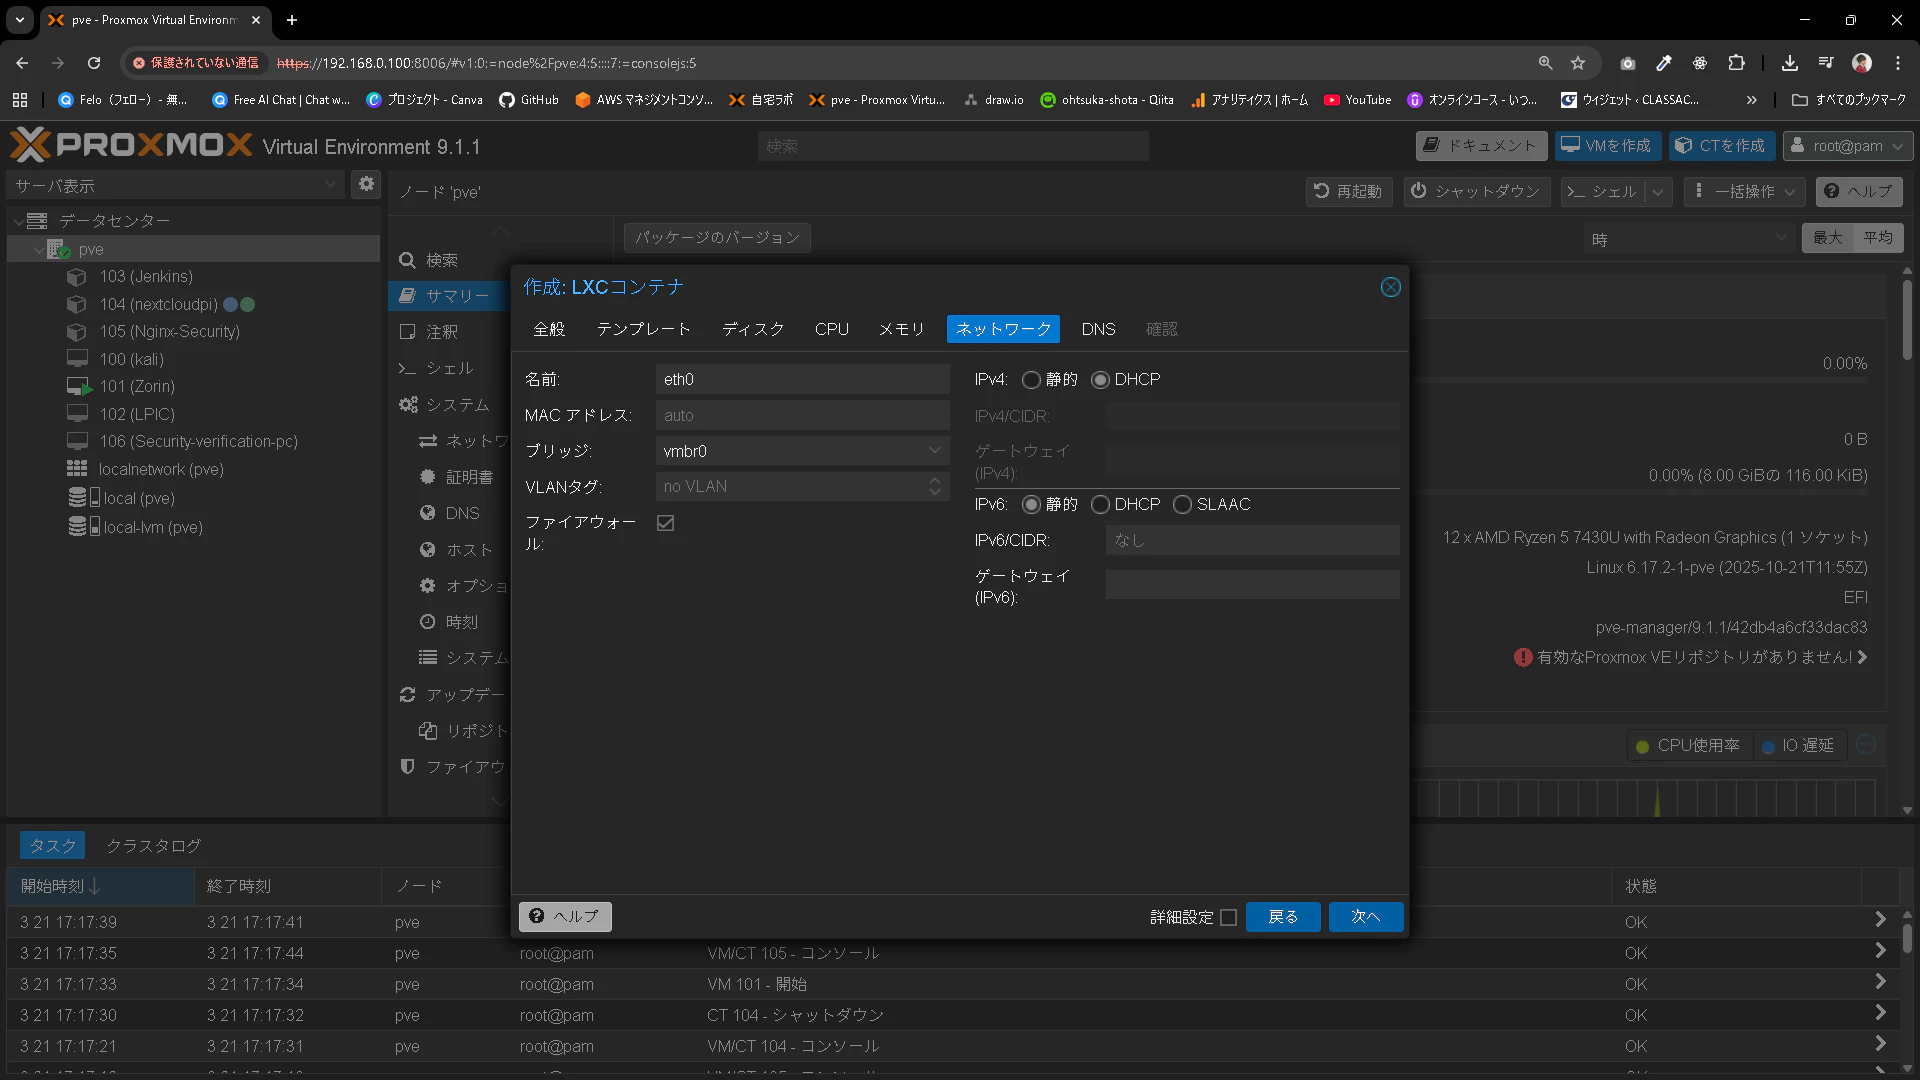Open the bridge vmbr0 dropdown
The width and height of the screenshot is (1920, 1080).
click(934, 451)
